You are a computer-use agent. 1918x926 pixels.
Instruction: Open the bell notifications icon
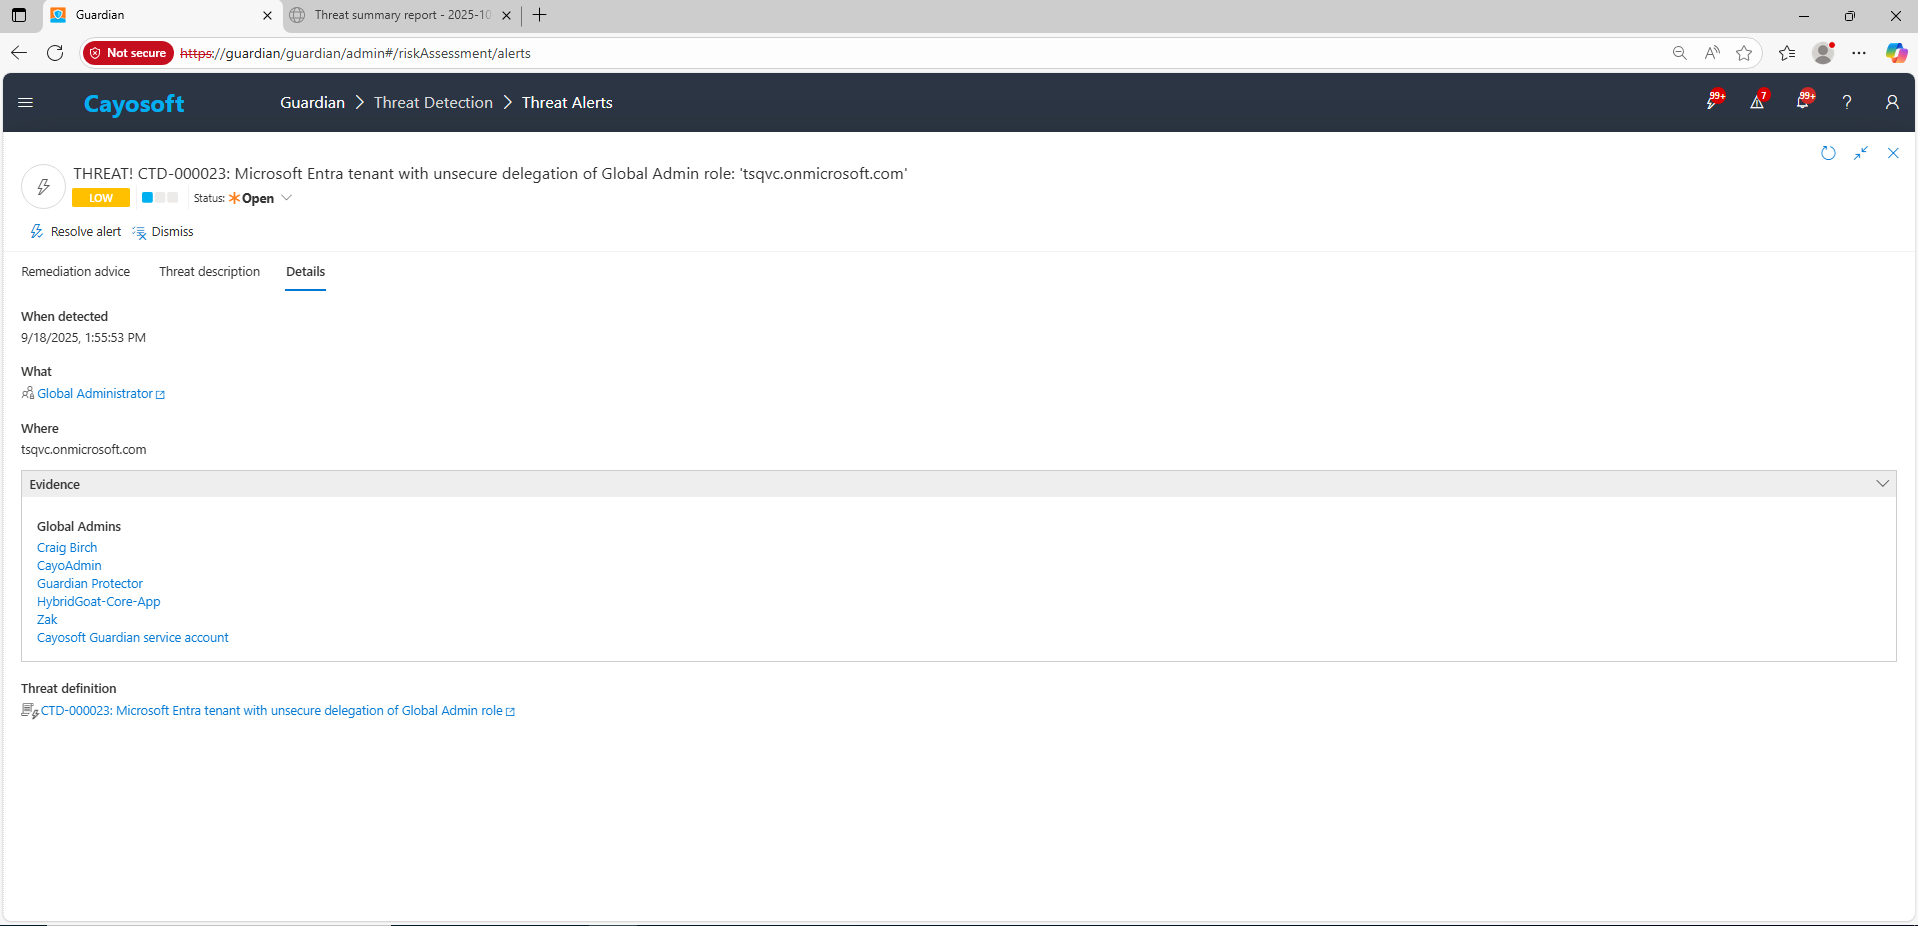click(x=1802, y=102)
